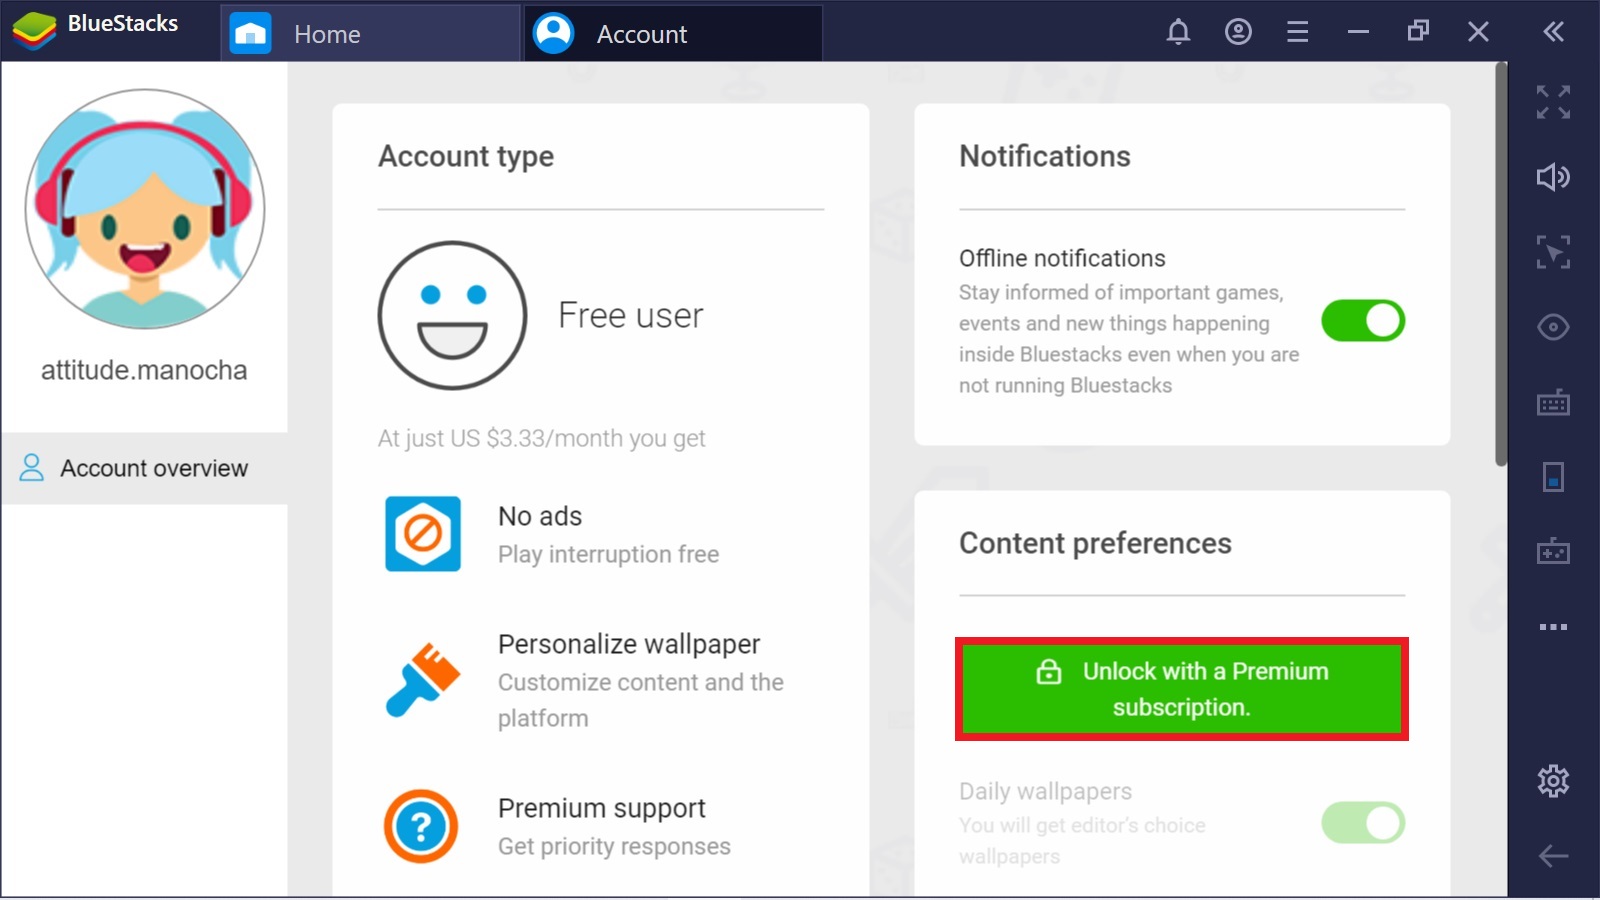The height and width of the screenshot is (900, 1600).
Task: Toggle fullscreen mode icon
Action: 1553,102
